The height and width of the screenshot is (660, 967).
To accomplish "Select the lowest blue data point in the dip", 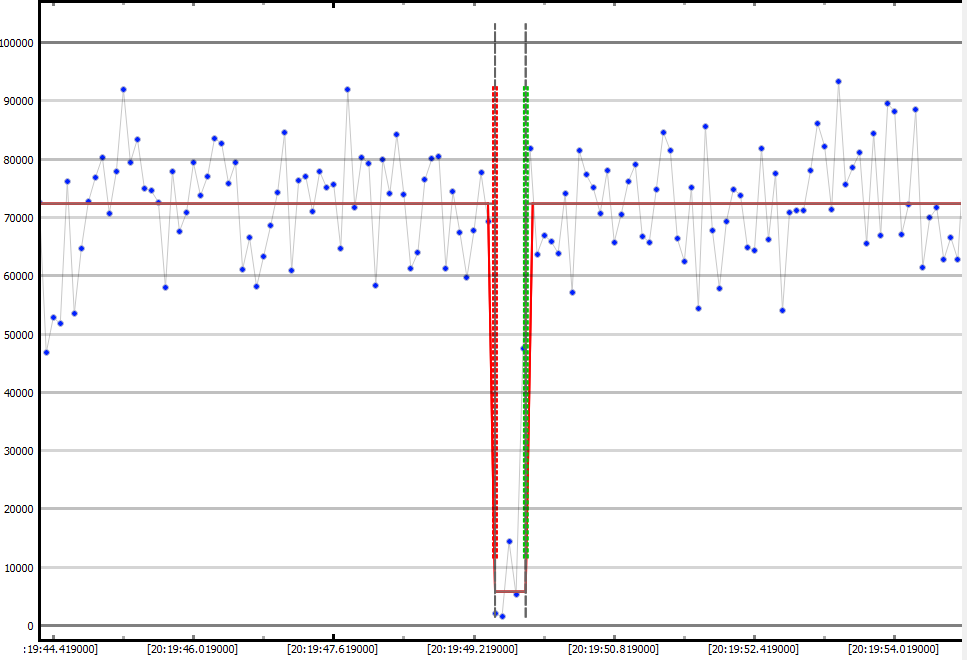I will 502,616.
